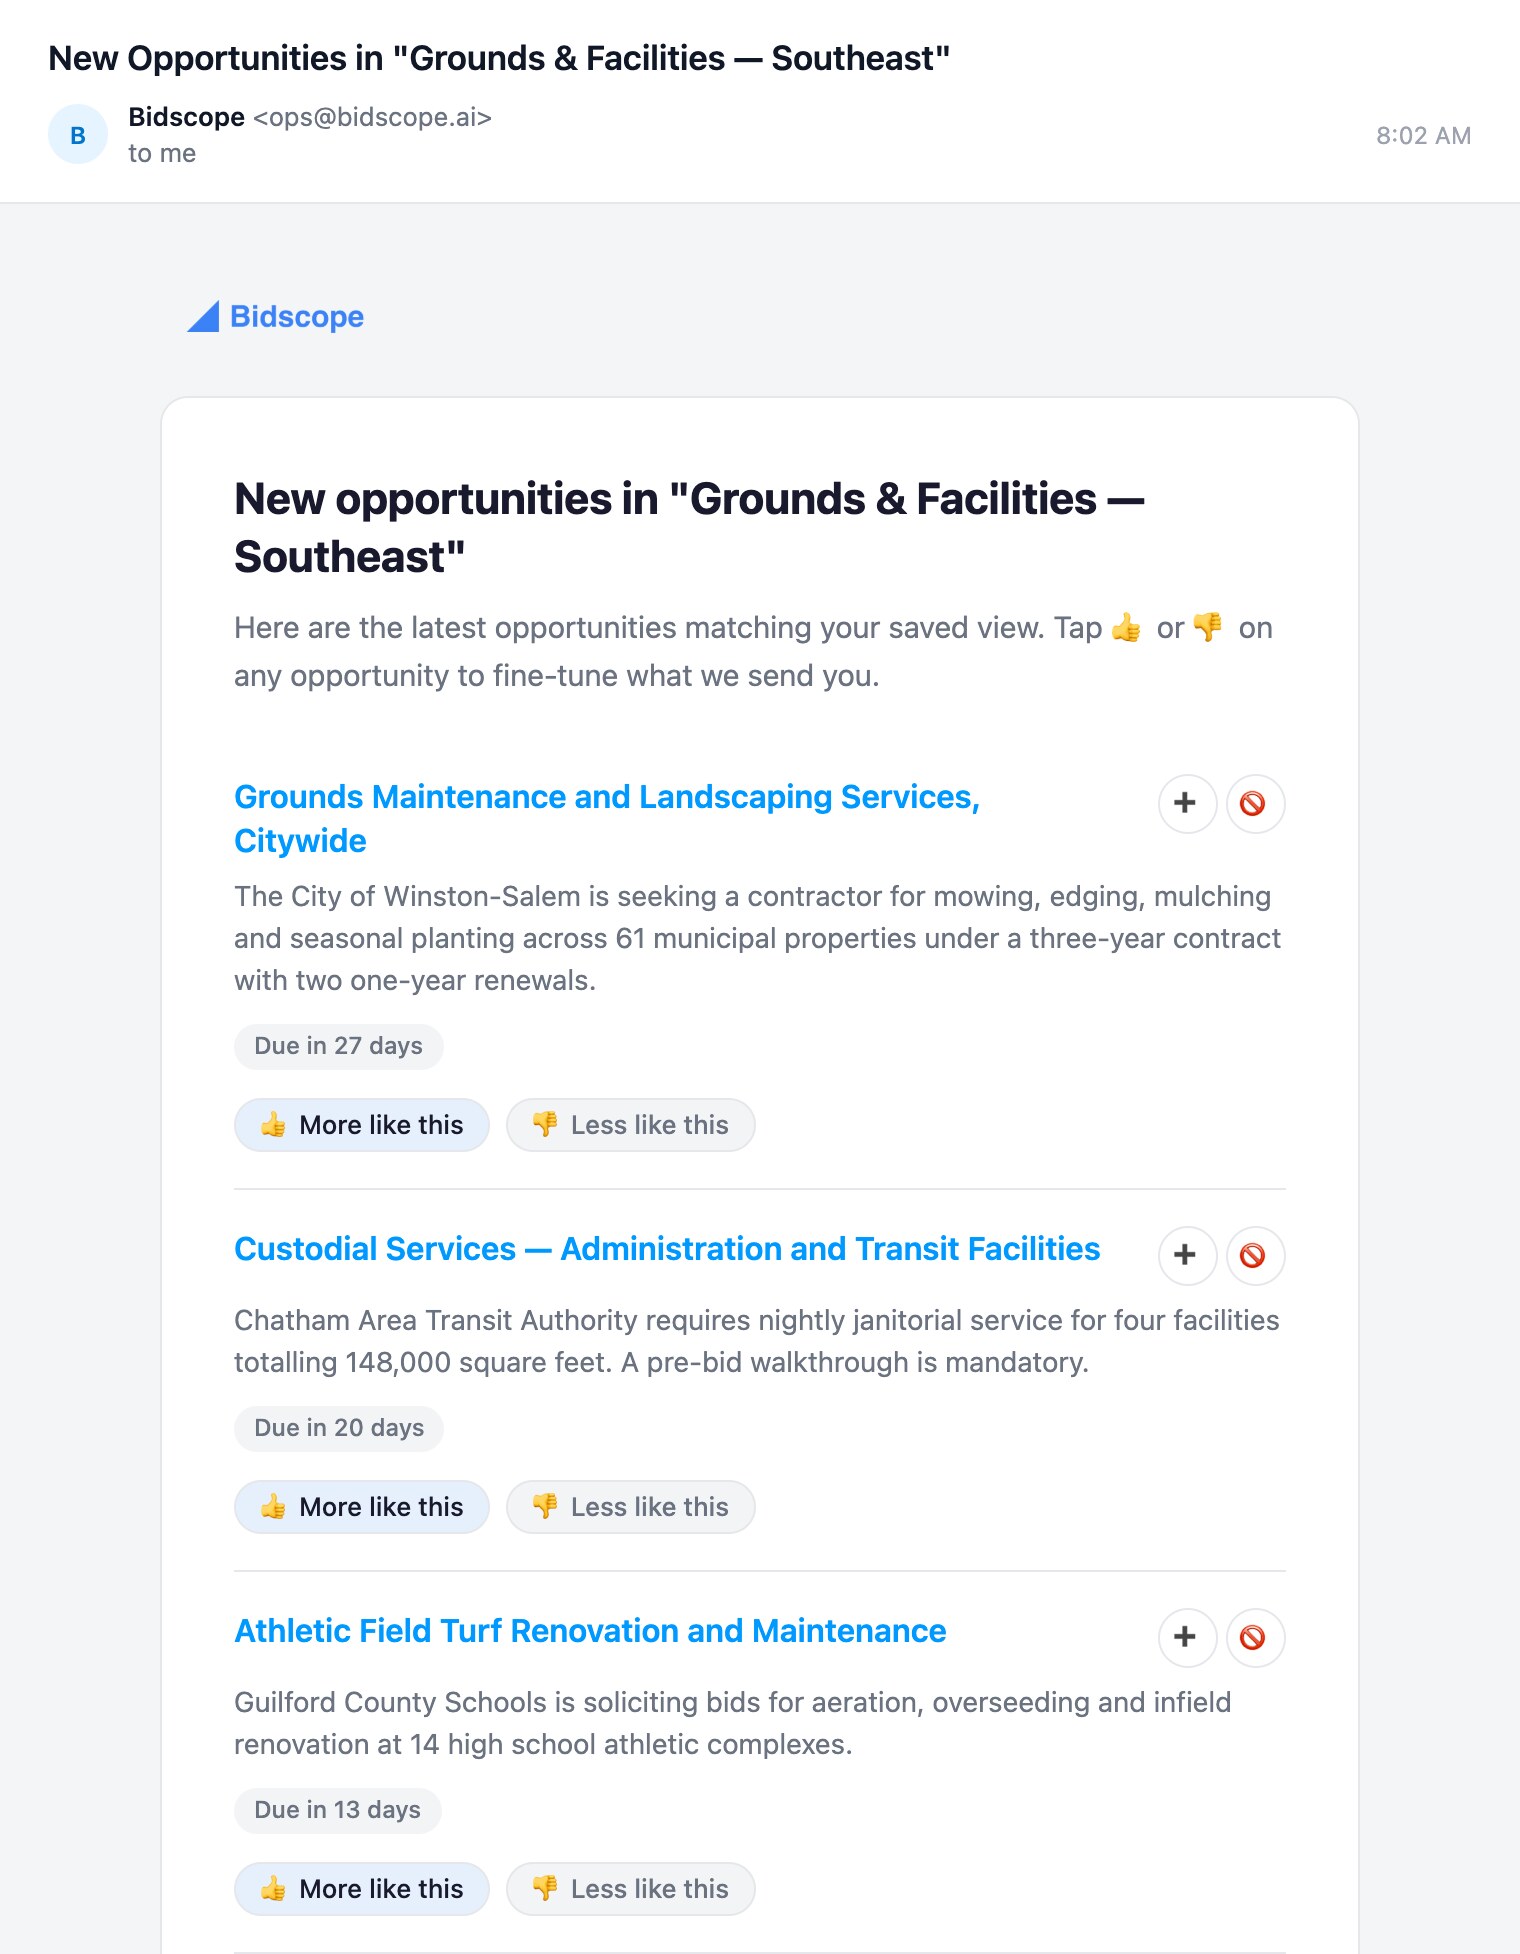
Task: Click the 'to me' recipient line
Action: click(162, 153)
